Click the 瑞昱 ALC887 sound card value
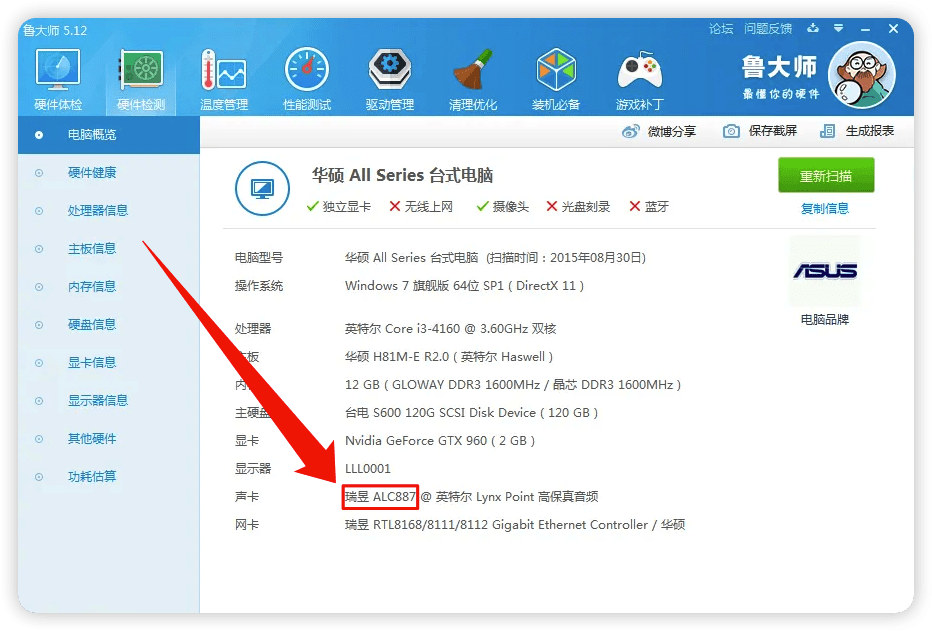 [380, 497]
